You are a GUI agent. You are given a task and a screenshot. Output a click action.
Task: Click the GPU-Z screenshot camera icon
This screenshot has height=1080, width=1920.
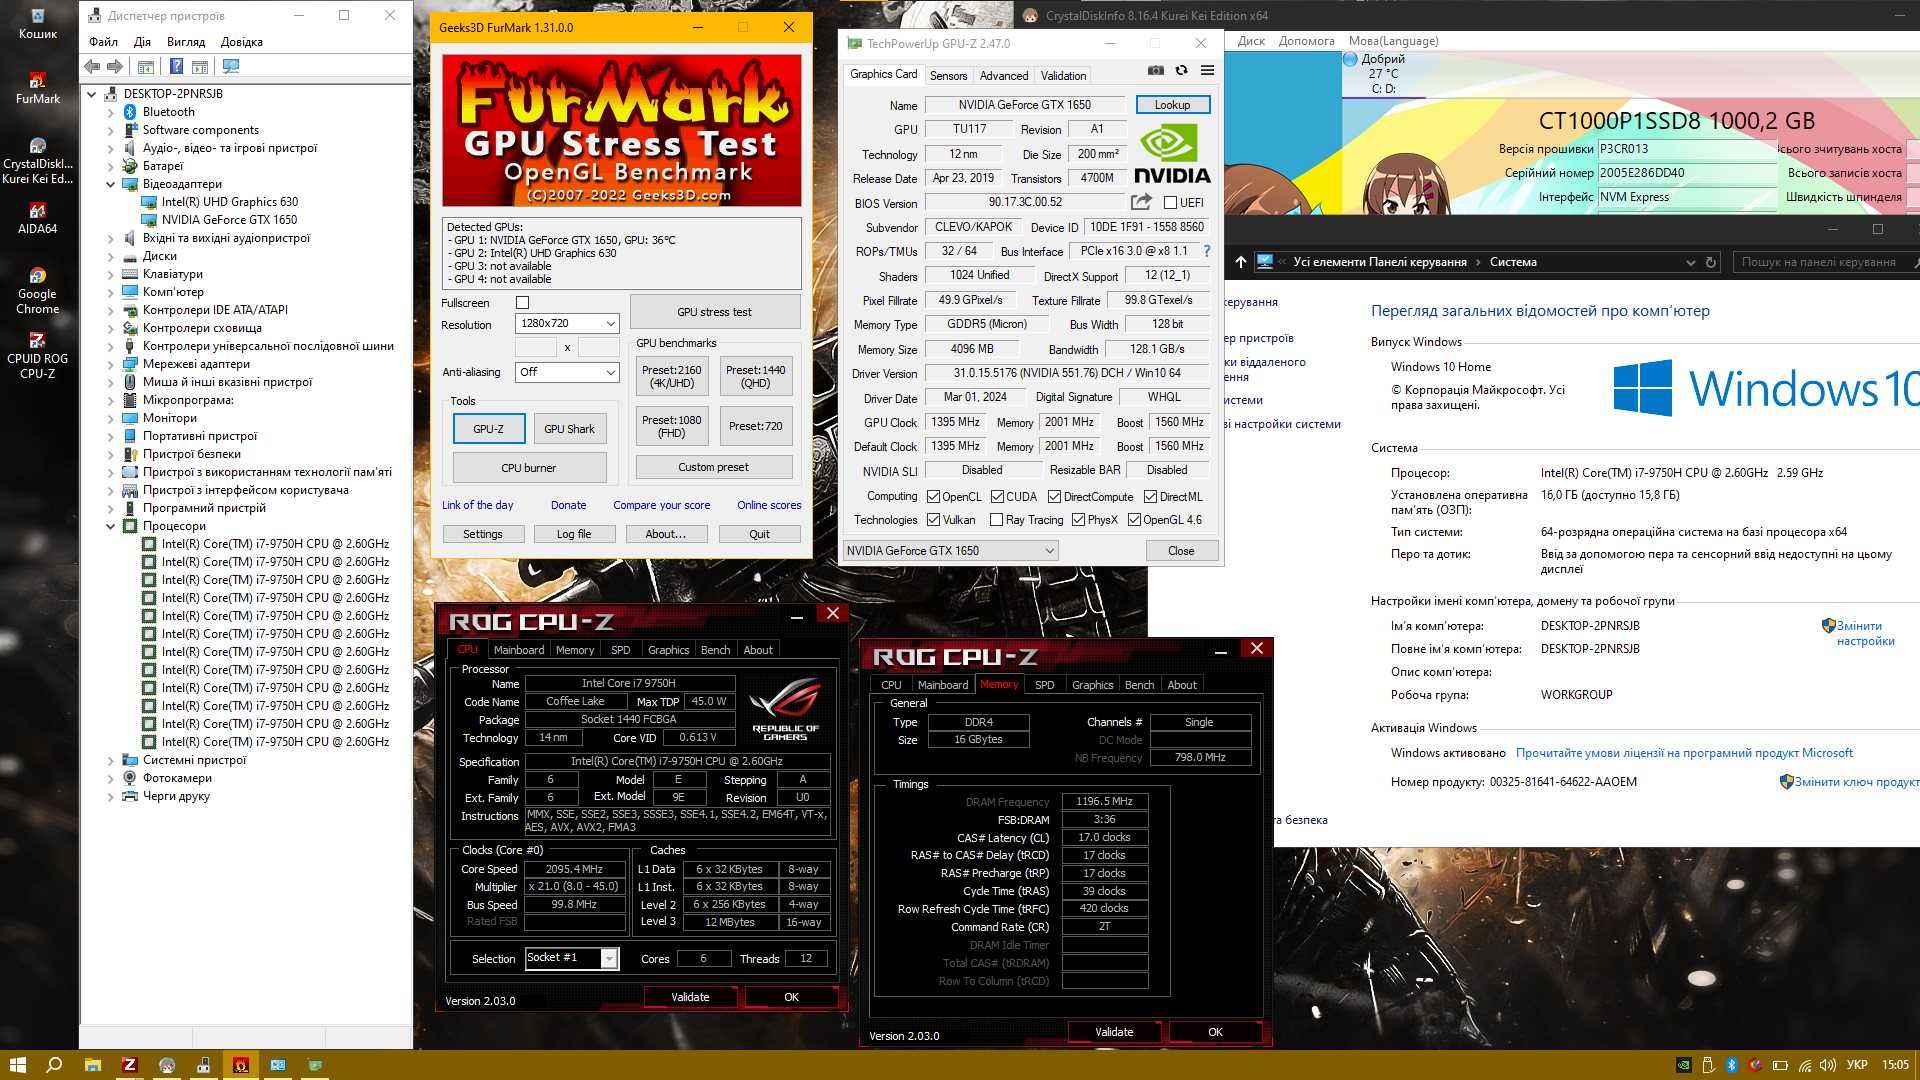(1155, 71)
